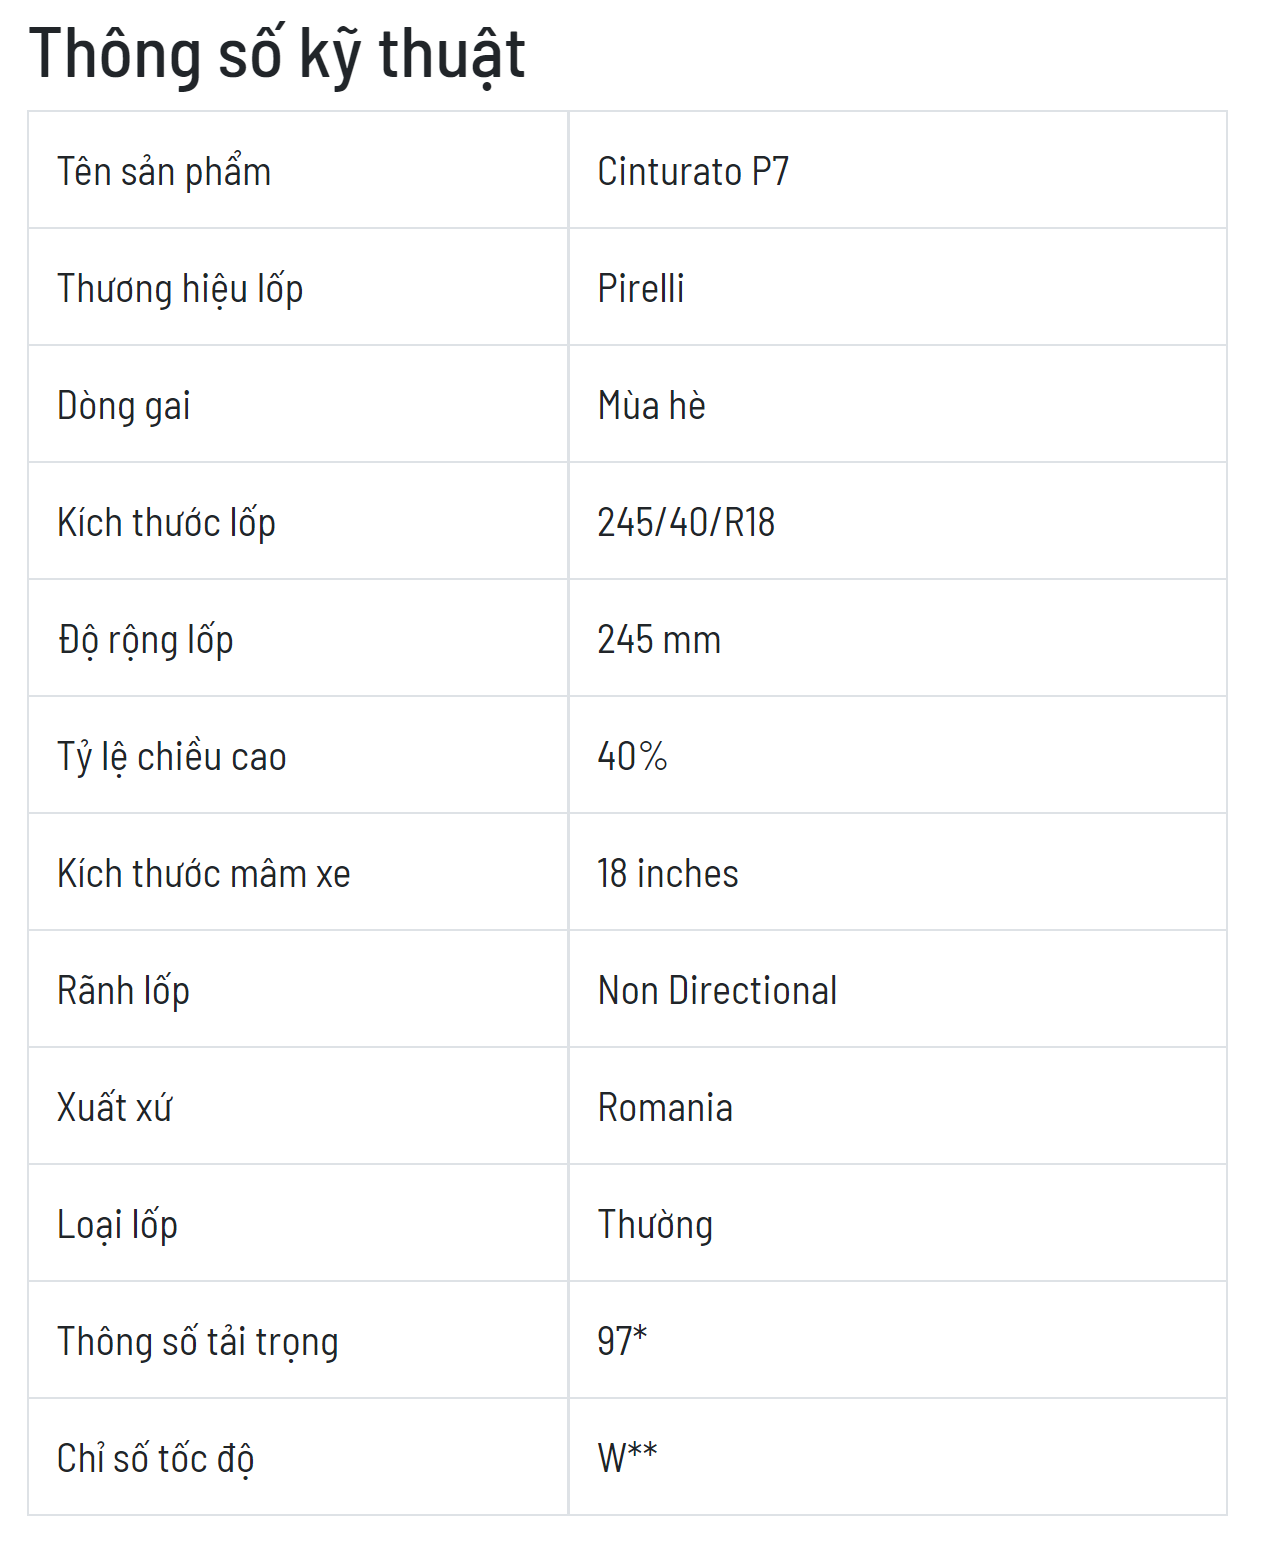Select the 'Tỷ lệ chiều cao' label
The height and width of the screenshot is (1543, 1269).
(172, 757)
